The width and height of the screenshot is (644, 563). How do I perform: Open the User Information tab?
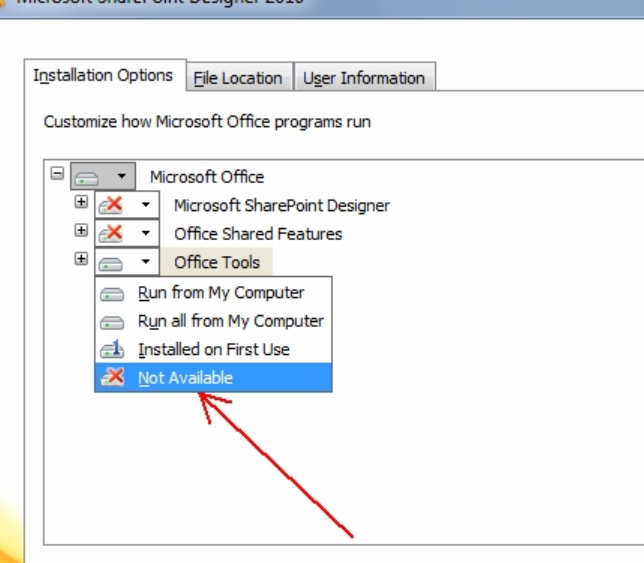tap(364, 77)
